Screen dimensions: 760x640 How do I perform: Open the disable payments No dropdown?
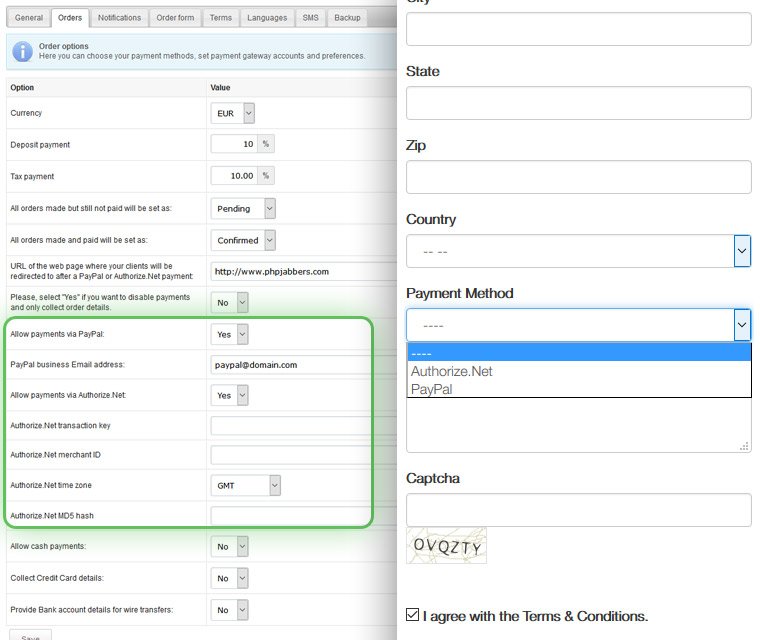click(229, 303)
